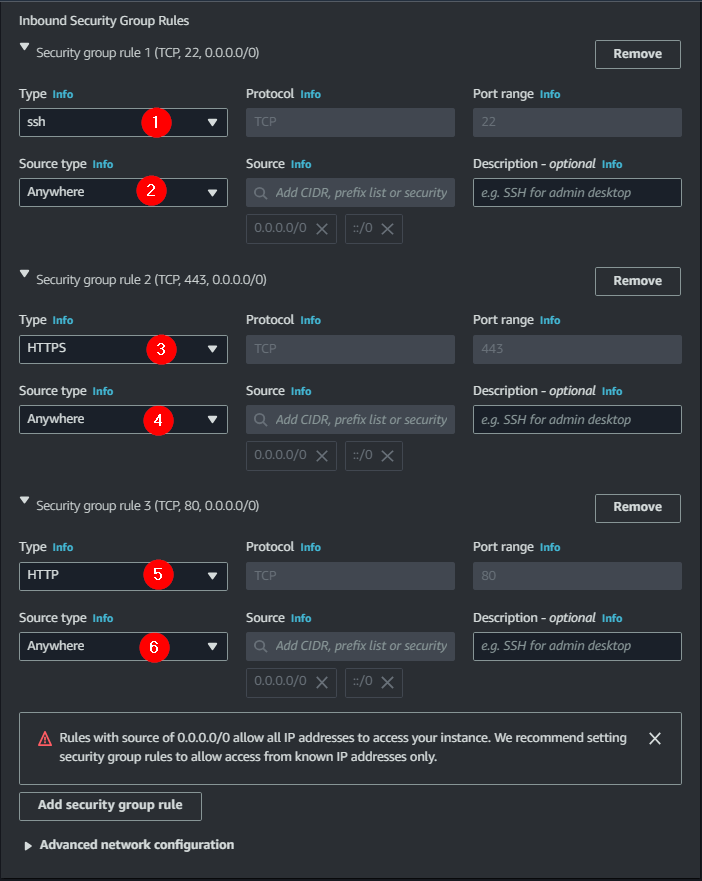Click Add security group rule button
Image resolution: width=702 pixels, height=881 pixels.
(110, 805)
